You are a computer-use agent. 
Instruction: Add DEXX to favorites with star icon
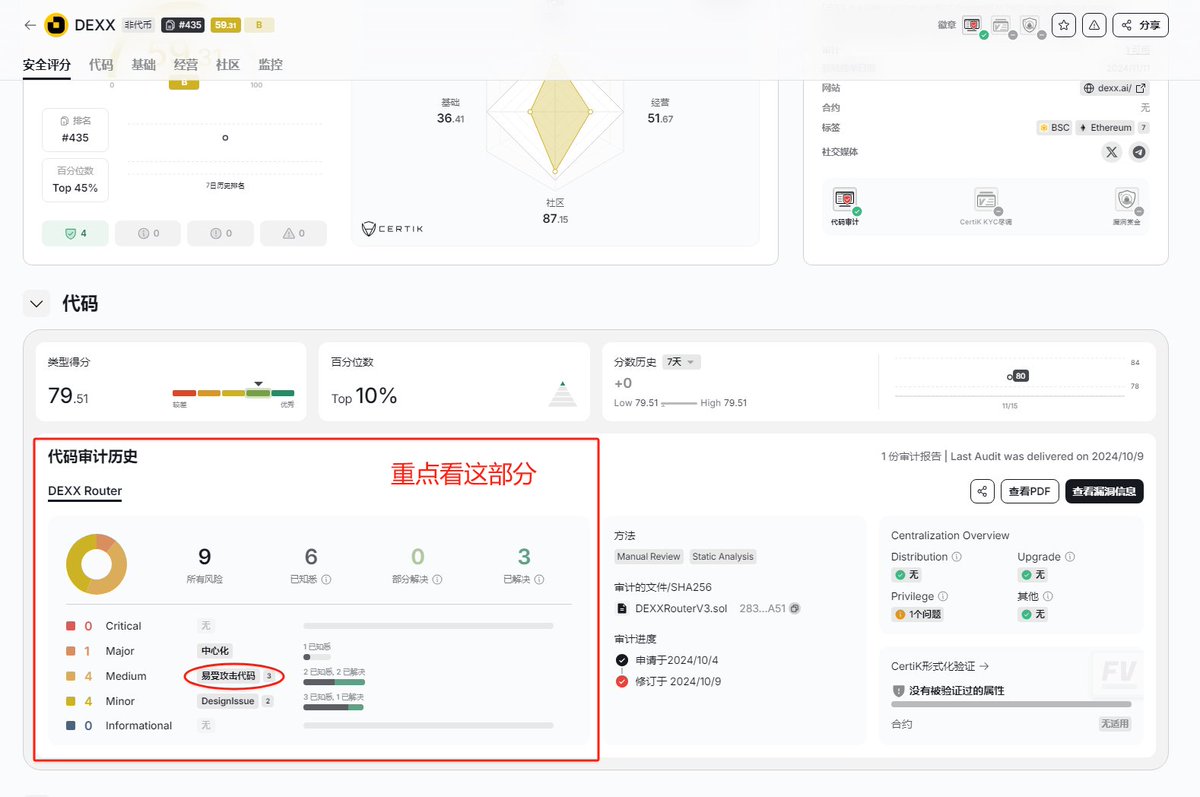pos(1064,25)
